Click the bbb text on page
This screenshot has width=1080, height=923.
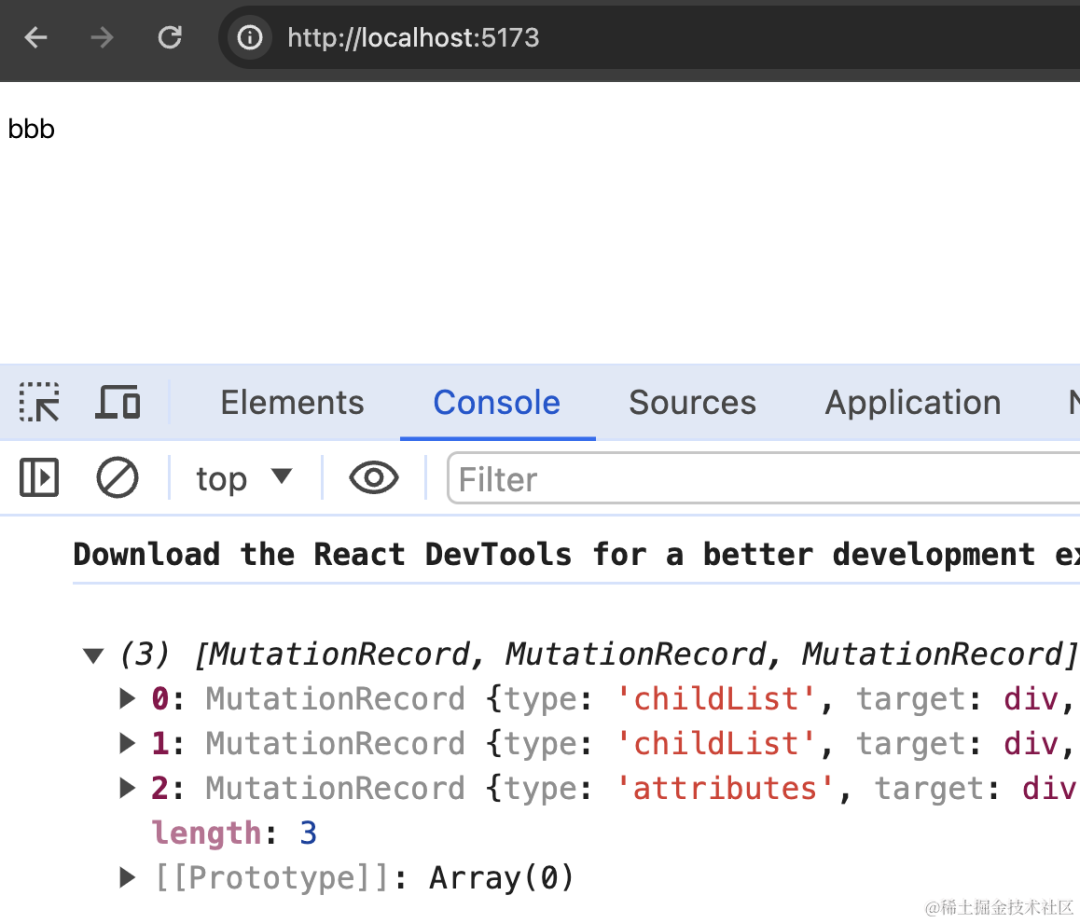(x=31, y=129)
